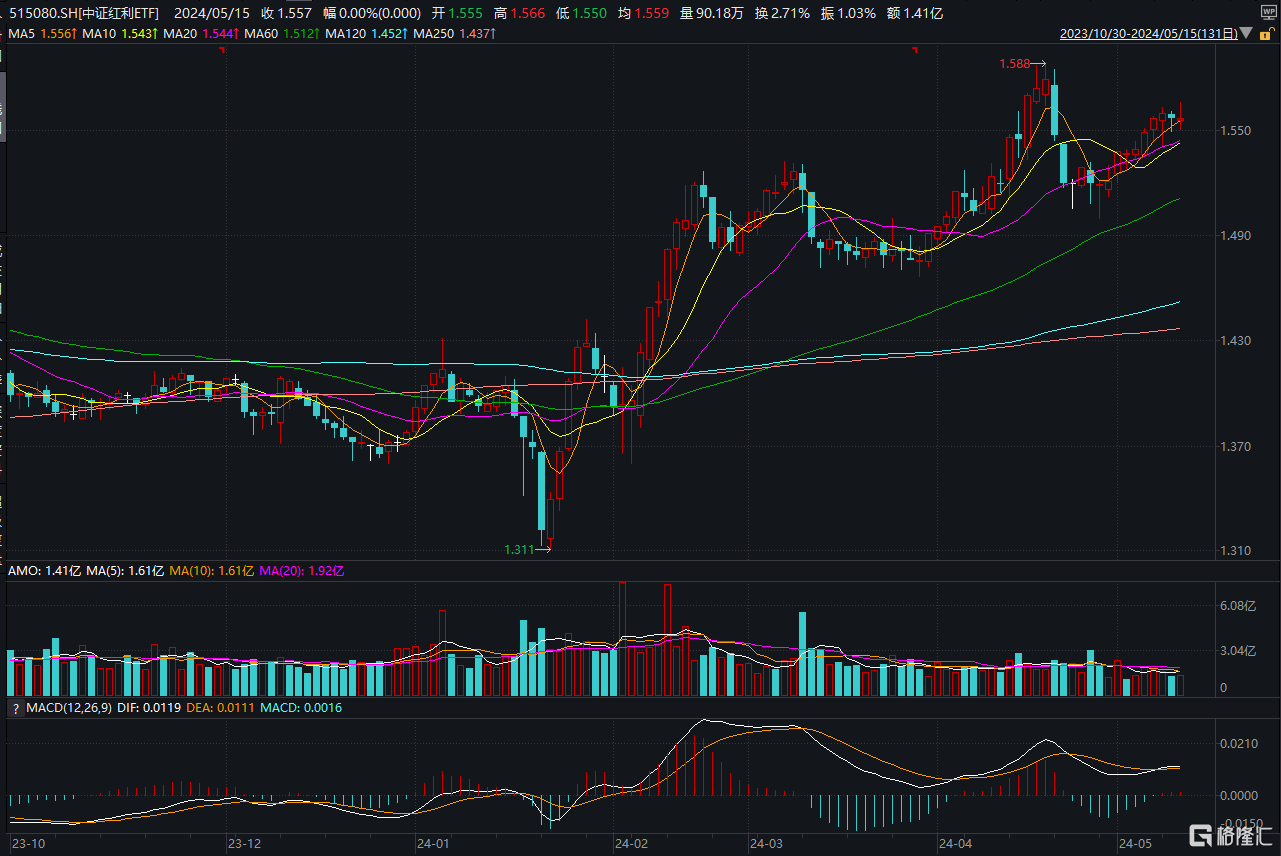Click the 3.04亿 amount axis label
This screenshot has height=856, width=1281.
[x=1237, y=651]
